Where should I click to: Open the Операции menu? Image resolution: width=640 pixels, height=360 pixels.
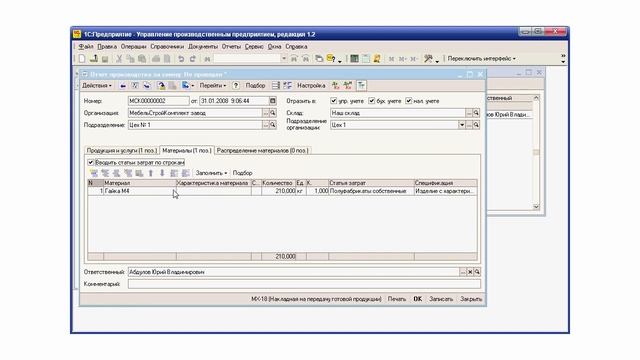click(133, 47)
